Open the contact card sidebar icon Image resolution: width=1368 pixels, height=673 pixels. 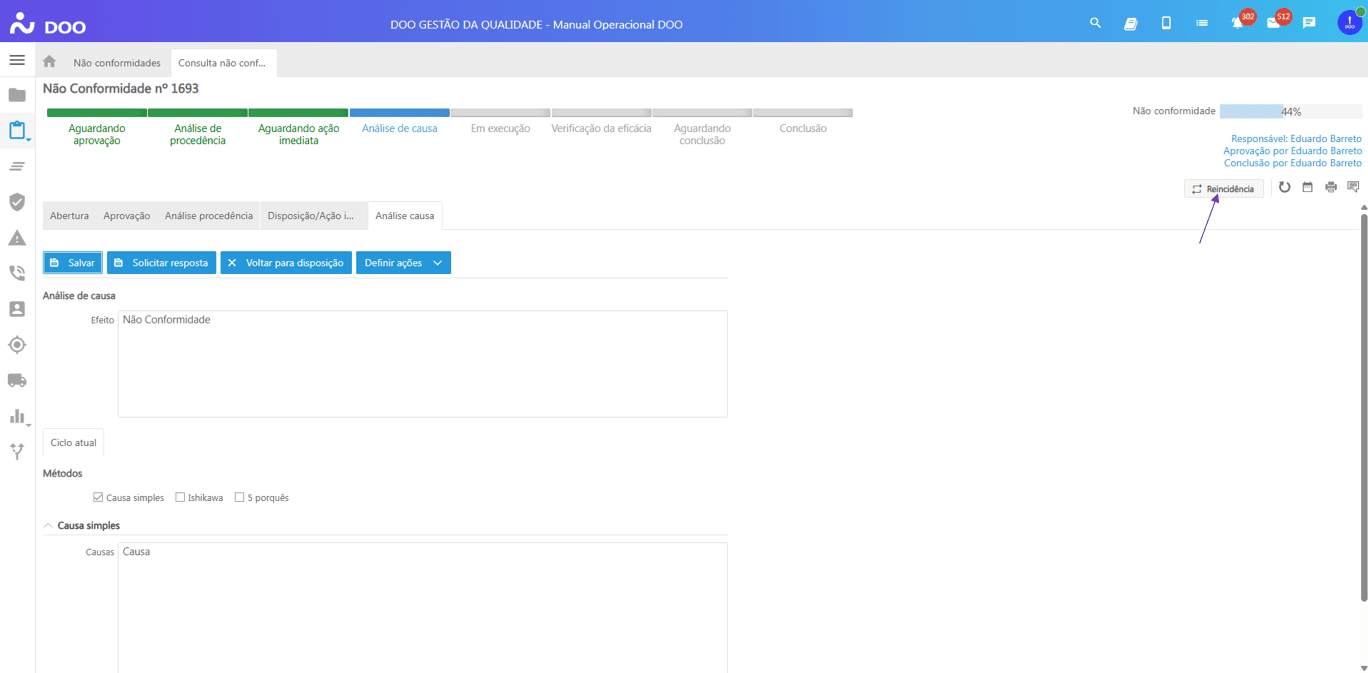coord(17,309)
